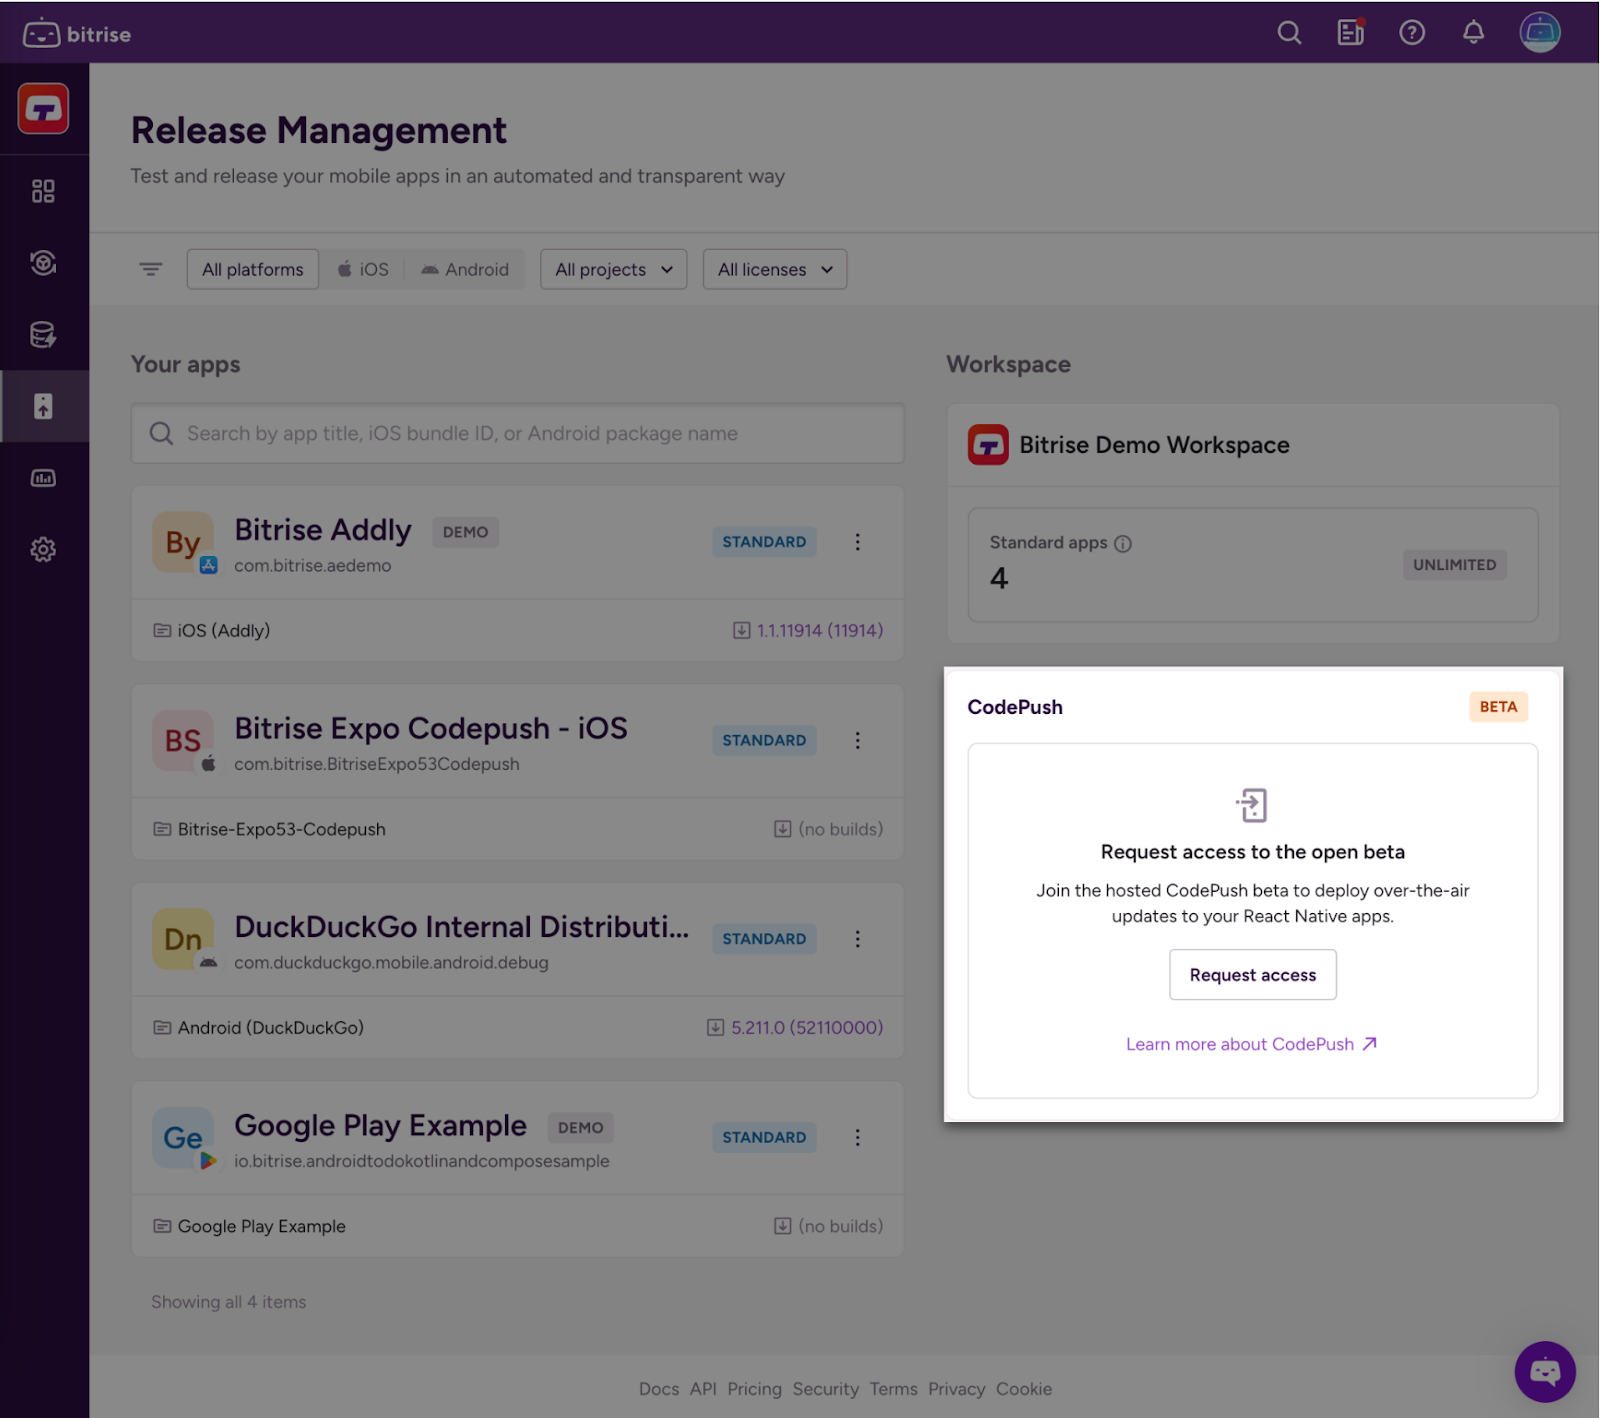Image resolution: width=1600 pixels, height=1418 pixels.
Task: Open build 5.211.0 (52110000) link
Action: point(807,1028)
